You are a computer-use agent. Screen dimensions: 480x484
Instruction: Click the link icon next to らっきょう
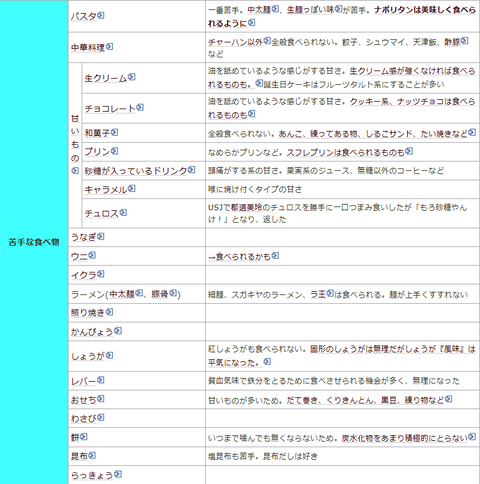coord(118,474)
